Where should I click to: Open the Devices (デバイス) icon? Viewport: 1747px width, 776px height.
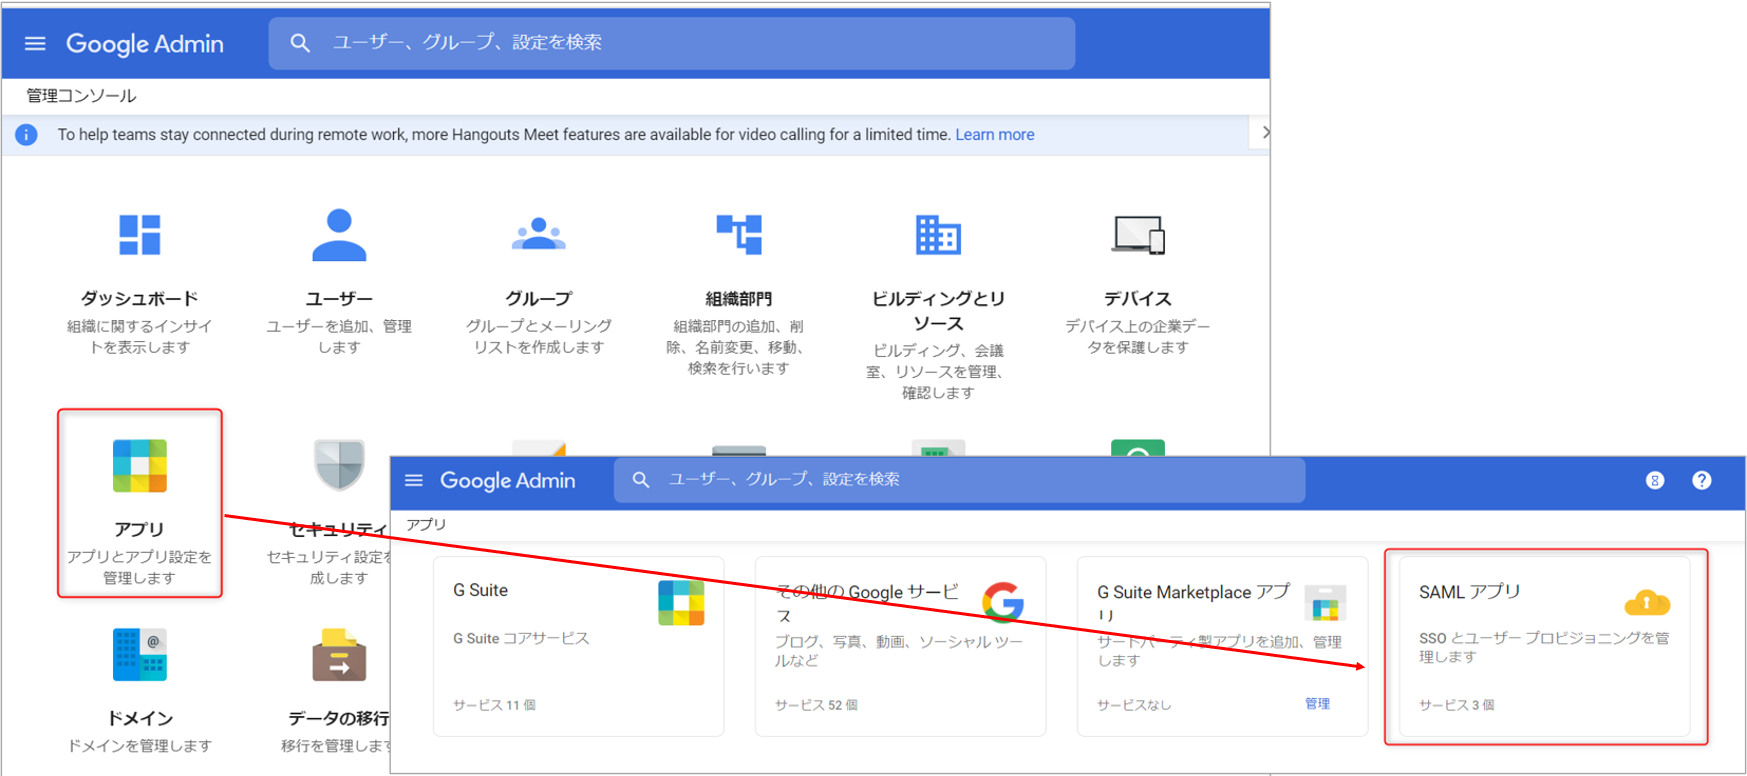click(x=1137, y=236)
